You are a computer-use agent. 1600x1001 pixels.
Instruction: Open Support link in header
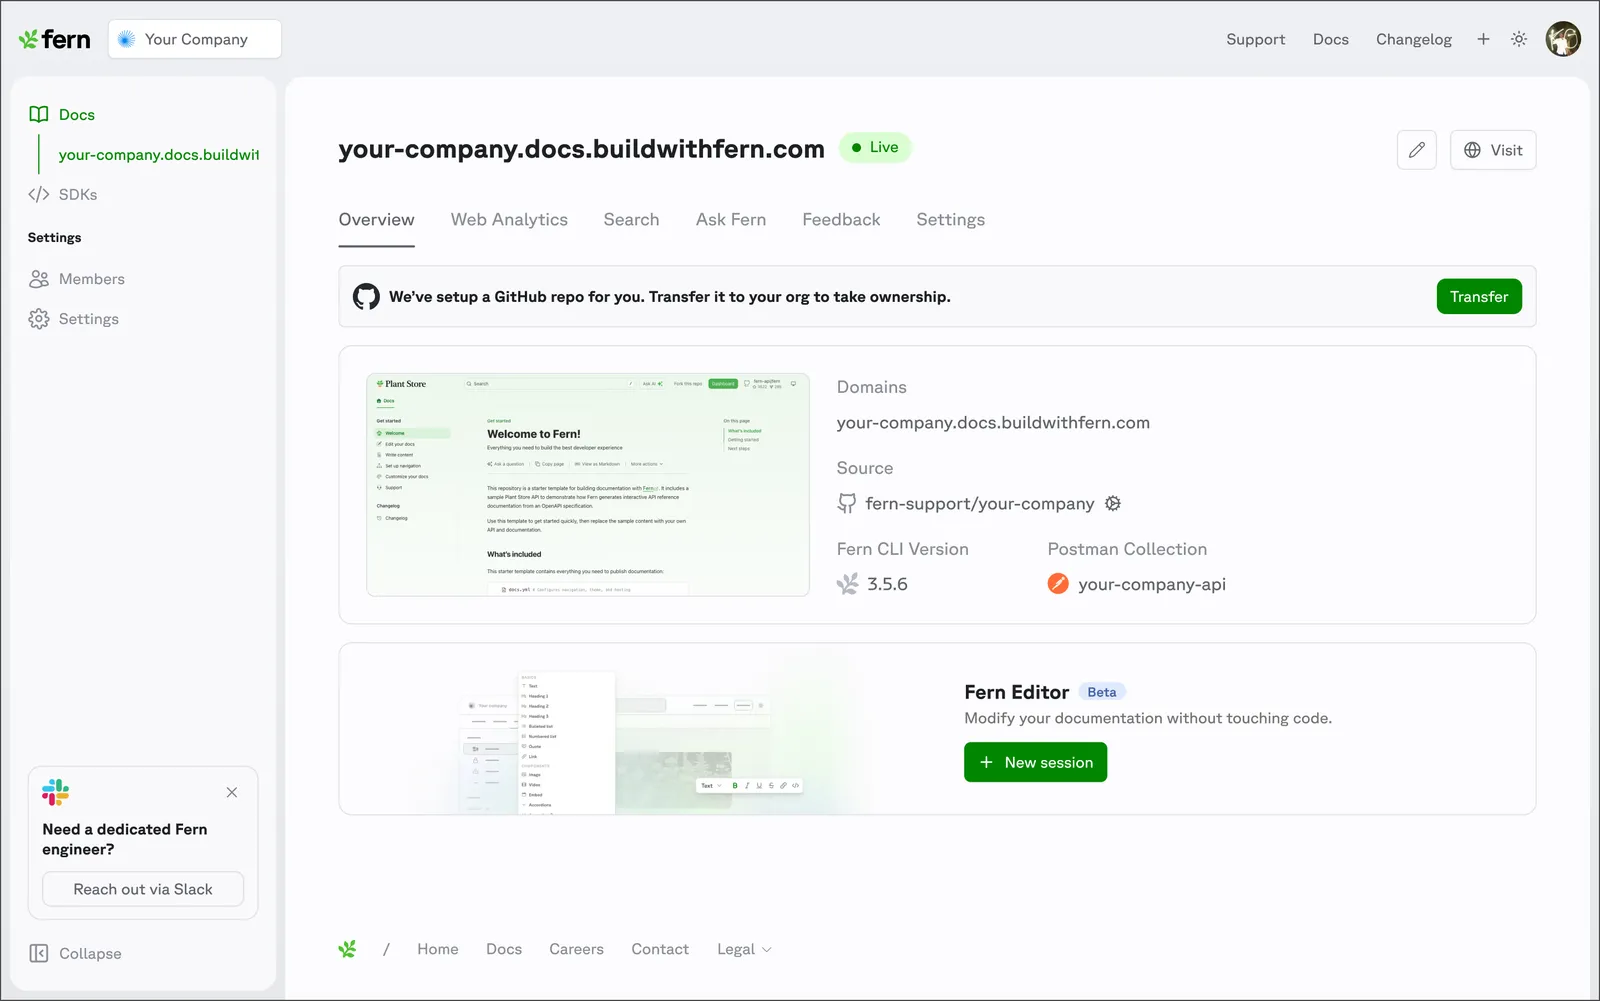1256,39
